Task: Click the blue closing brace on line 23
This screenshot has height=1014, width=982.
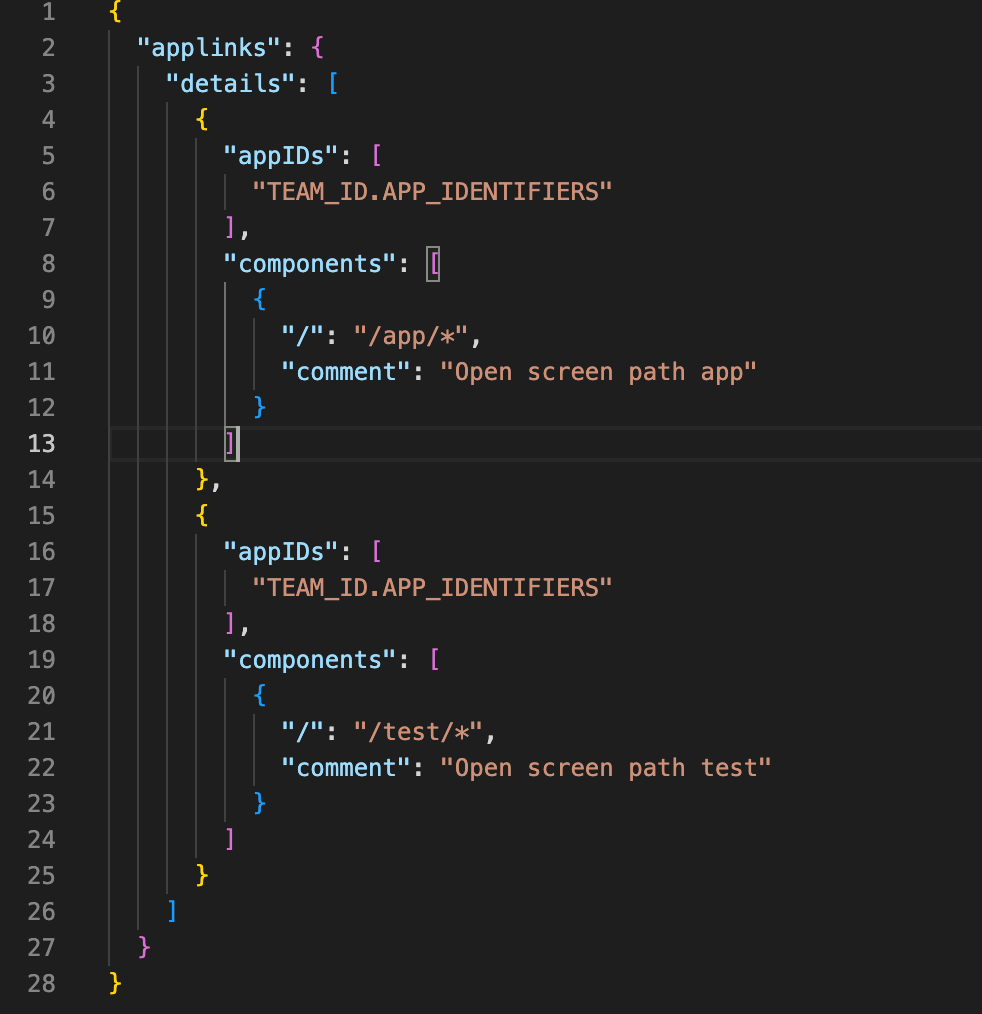Action: [x=259, y=803]
